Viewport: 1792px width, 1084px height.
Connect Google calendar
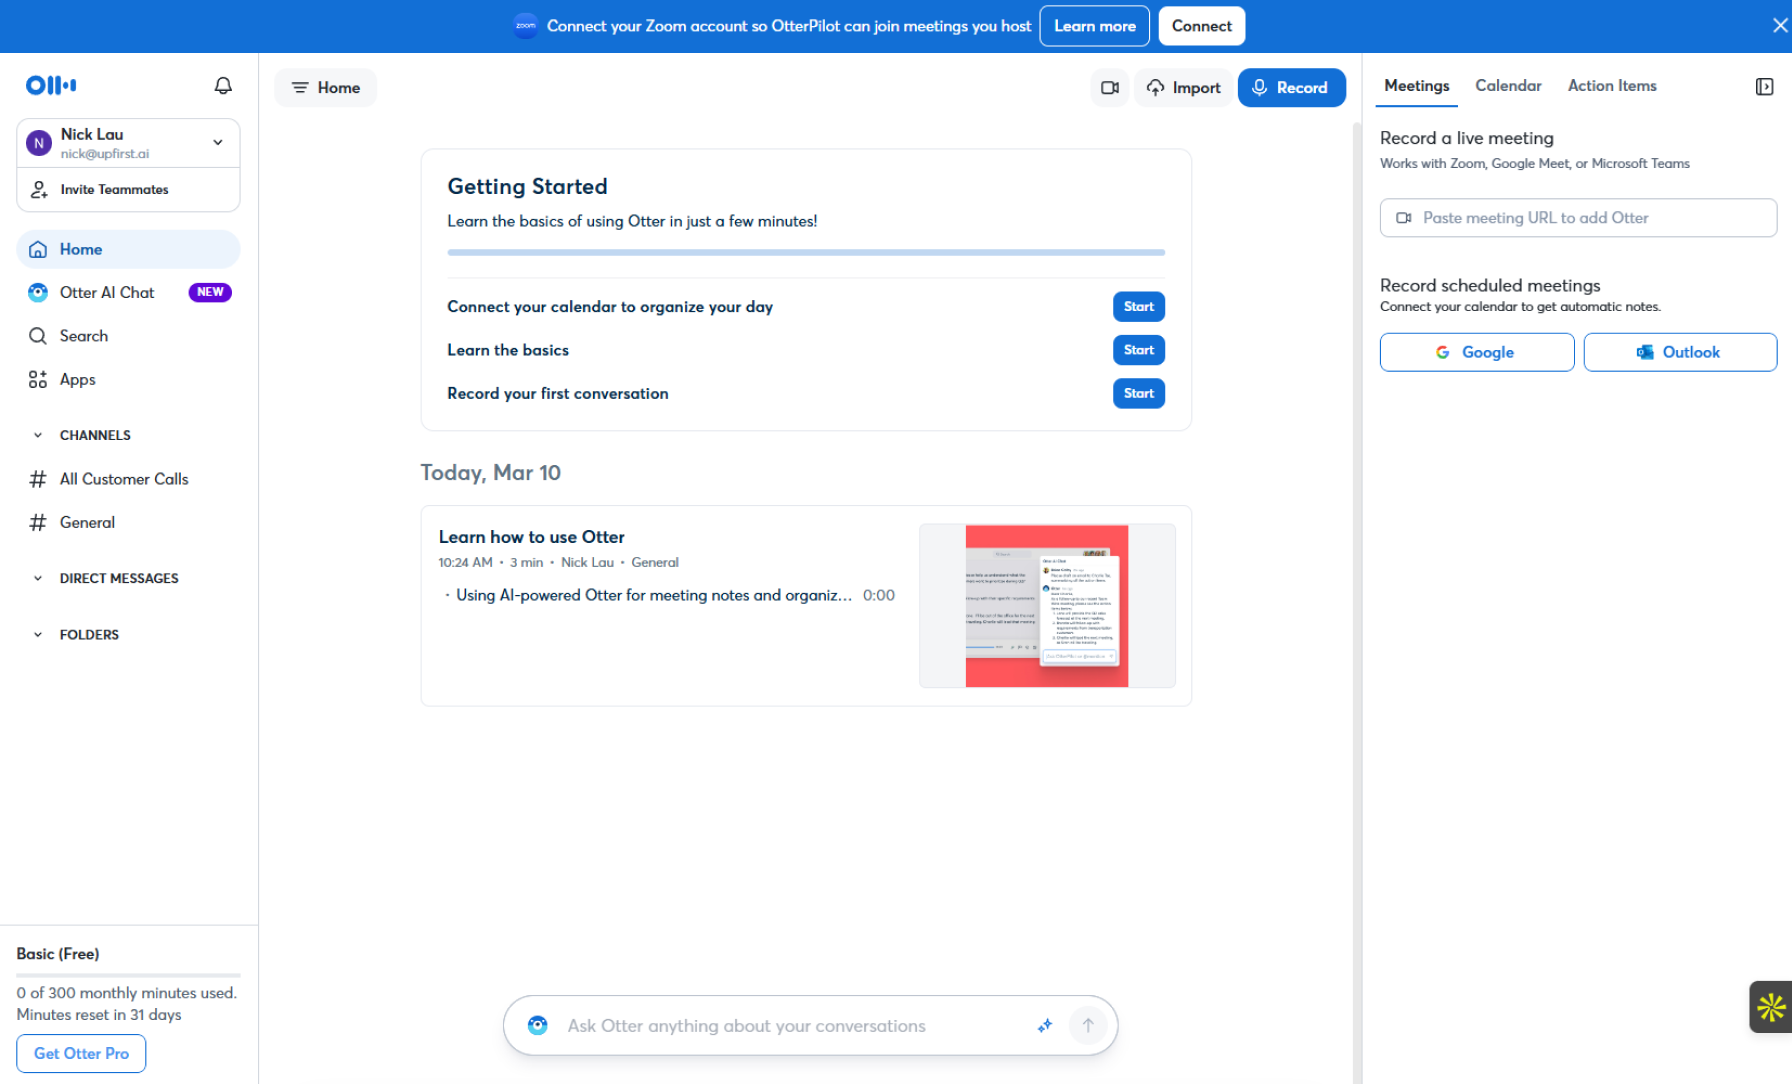pyautogui.click(x=1476, y=352)
